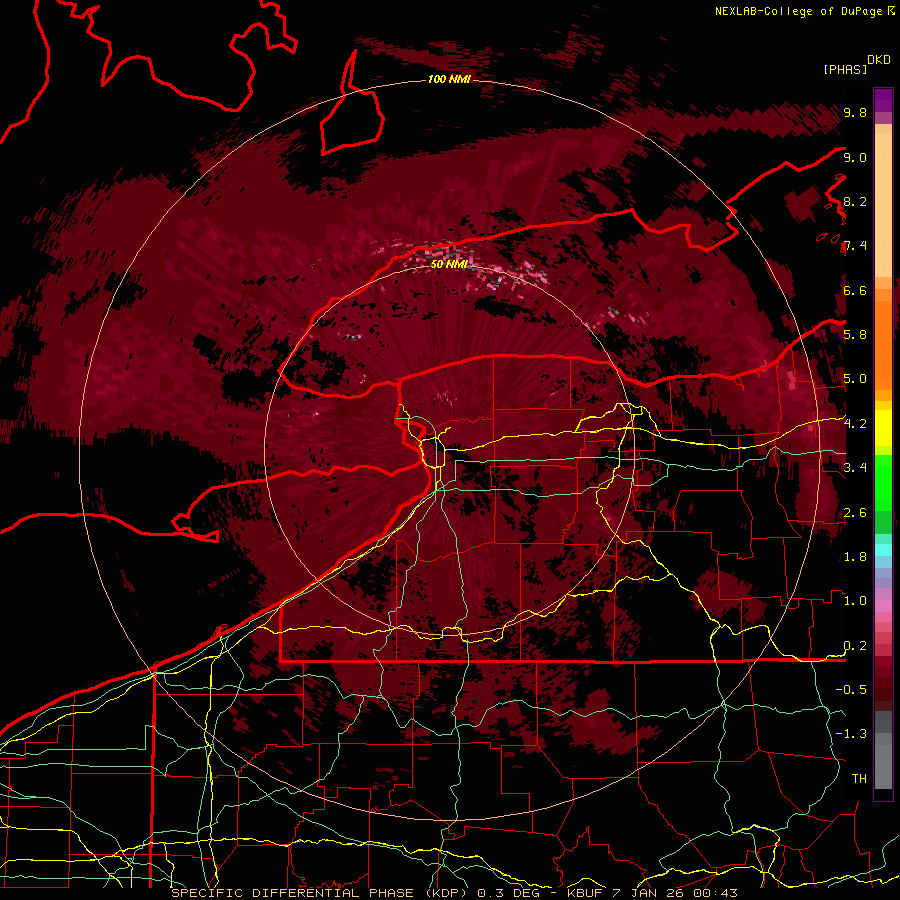Click the 2.6 label on the color scale
The height and width of the screenshot is (900, 900).
point(855,513)
